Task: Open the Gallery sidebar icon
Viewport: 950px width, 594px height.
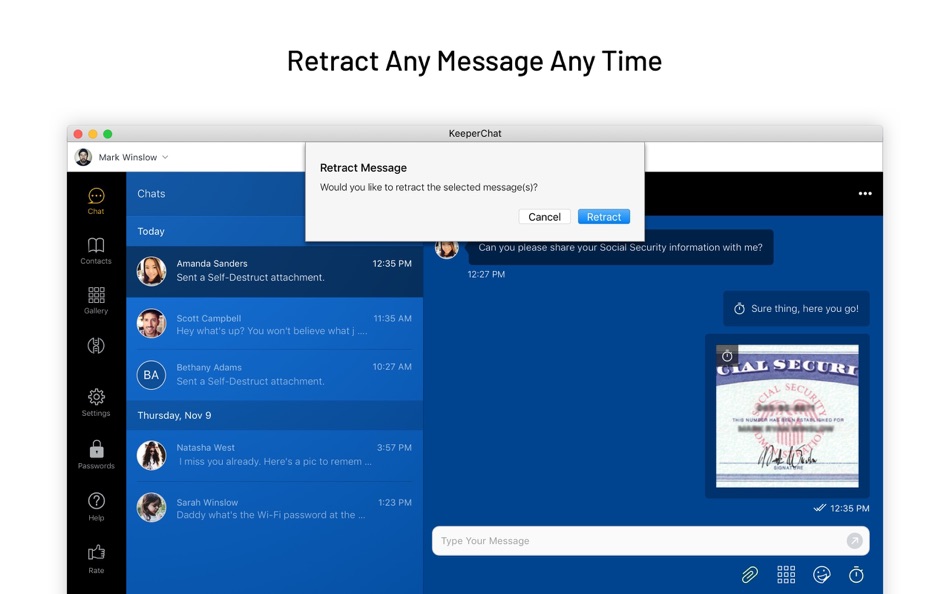Action: 96,301
